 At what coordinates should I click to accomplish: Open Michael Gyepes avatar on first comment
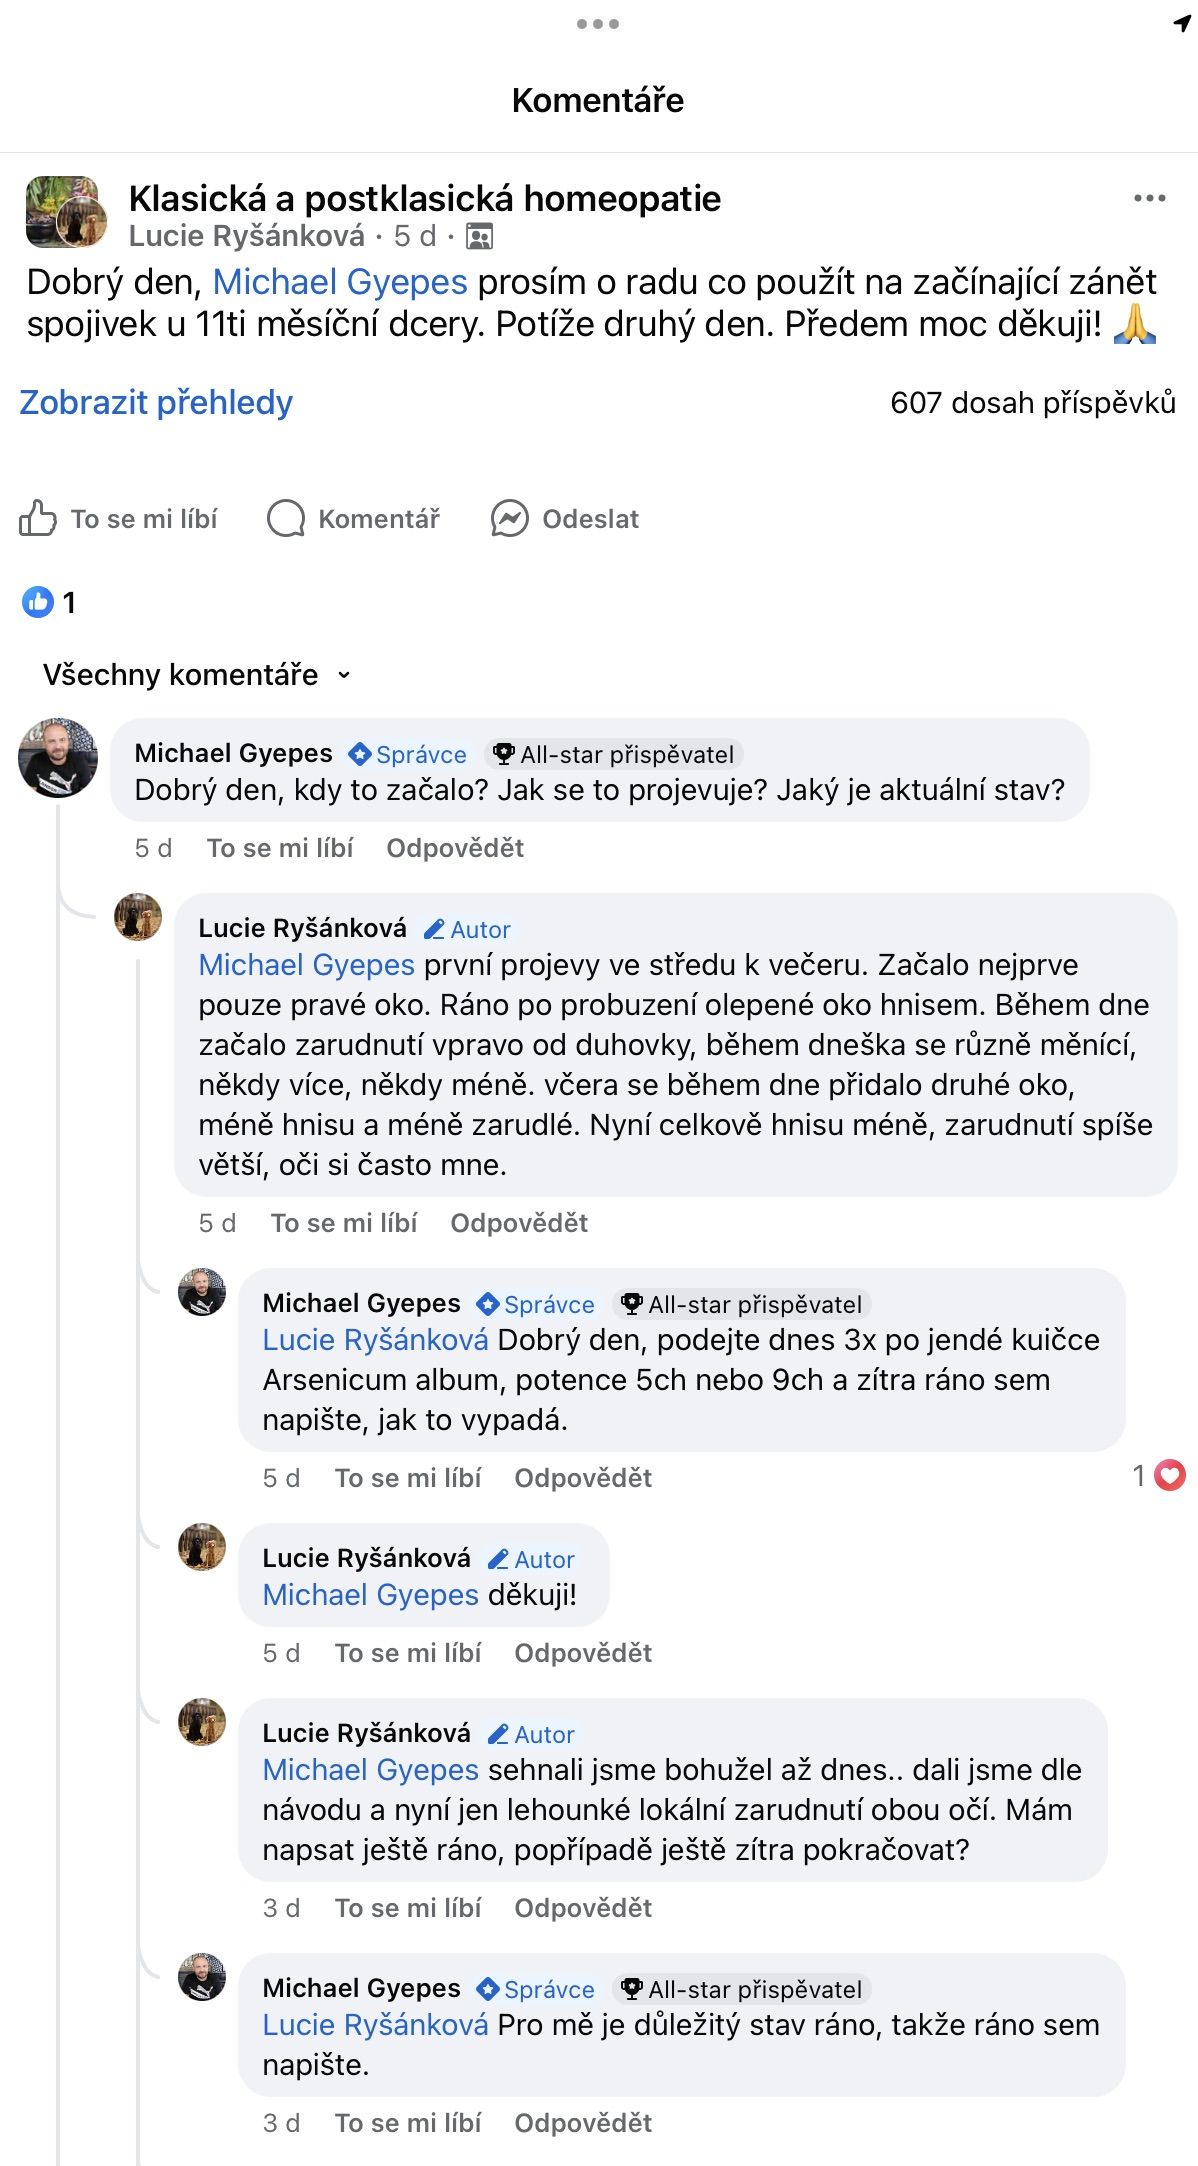click(x=58, y=758)
